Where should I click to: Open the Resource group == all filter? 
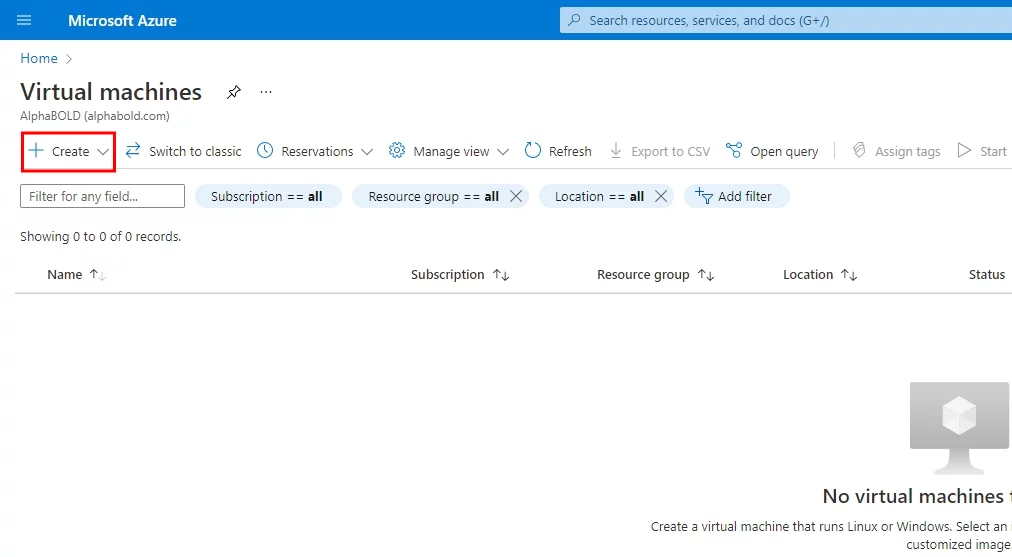(433, 196)
